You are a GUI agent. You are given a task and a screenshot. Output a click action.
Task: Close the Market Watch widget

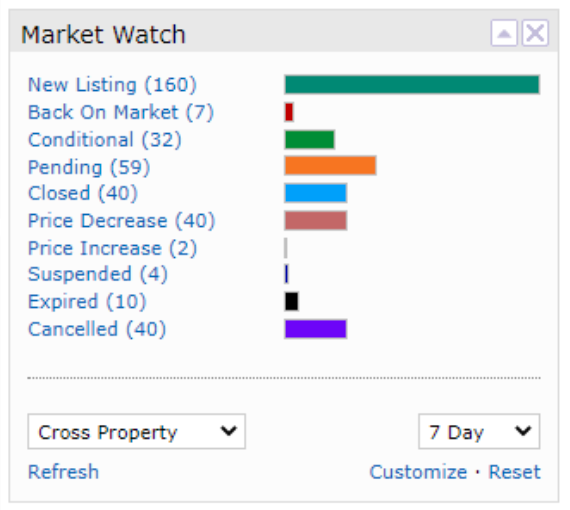(x=535, y=33)
